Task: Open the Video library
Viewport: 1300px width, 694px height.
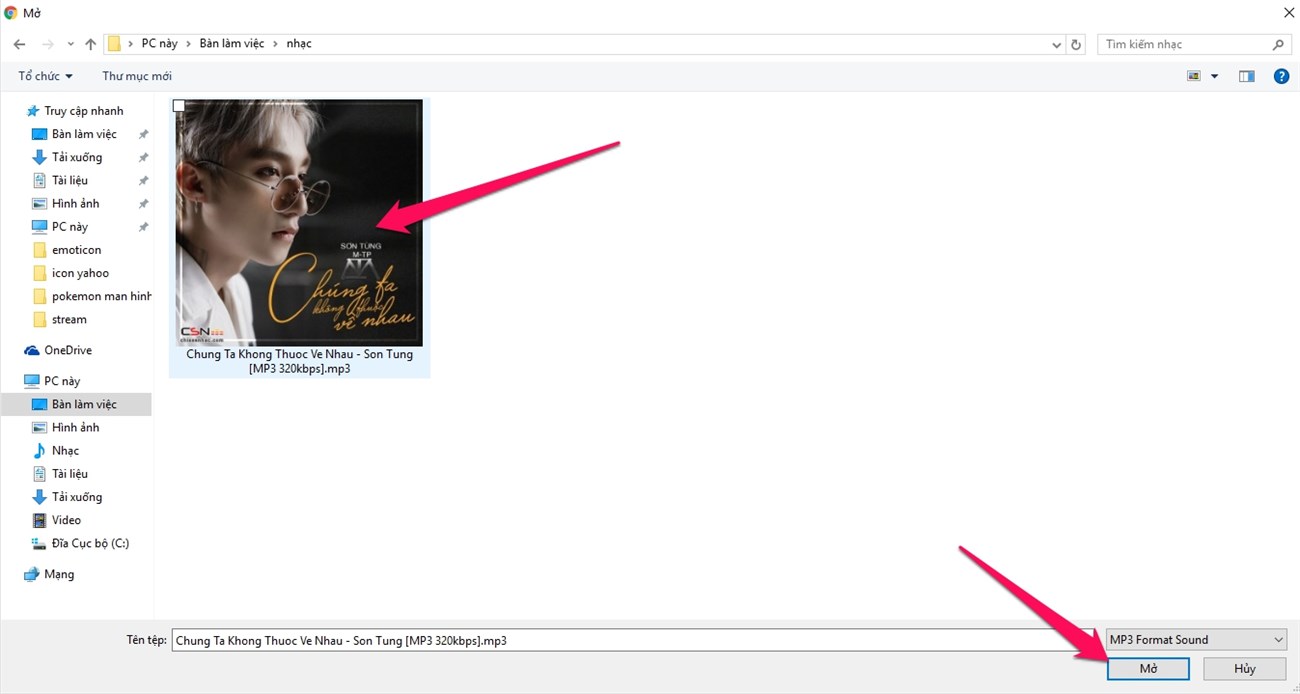Action: click(x=66, y=520)
